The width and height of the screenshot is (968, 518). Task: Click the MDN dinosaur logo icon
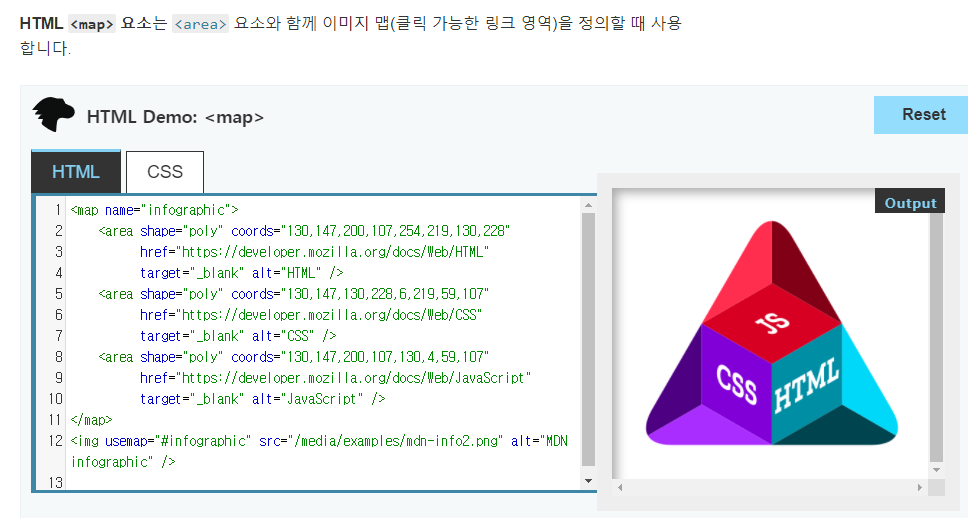53,114
